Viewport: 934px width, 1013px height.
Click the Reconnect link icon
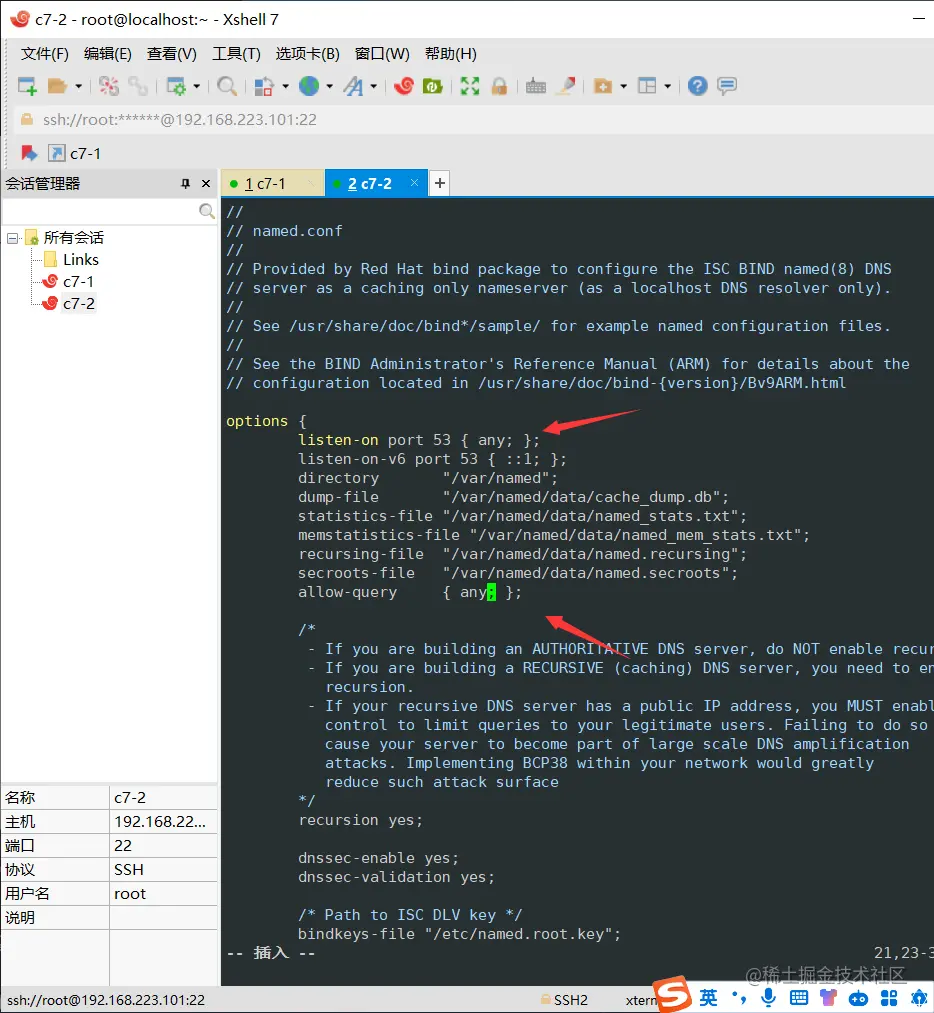coord(138,86)
